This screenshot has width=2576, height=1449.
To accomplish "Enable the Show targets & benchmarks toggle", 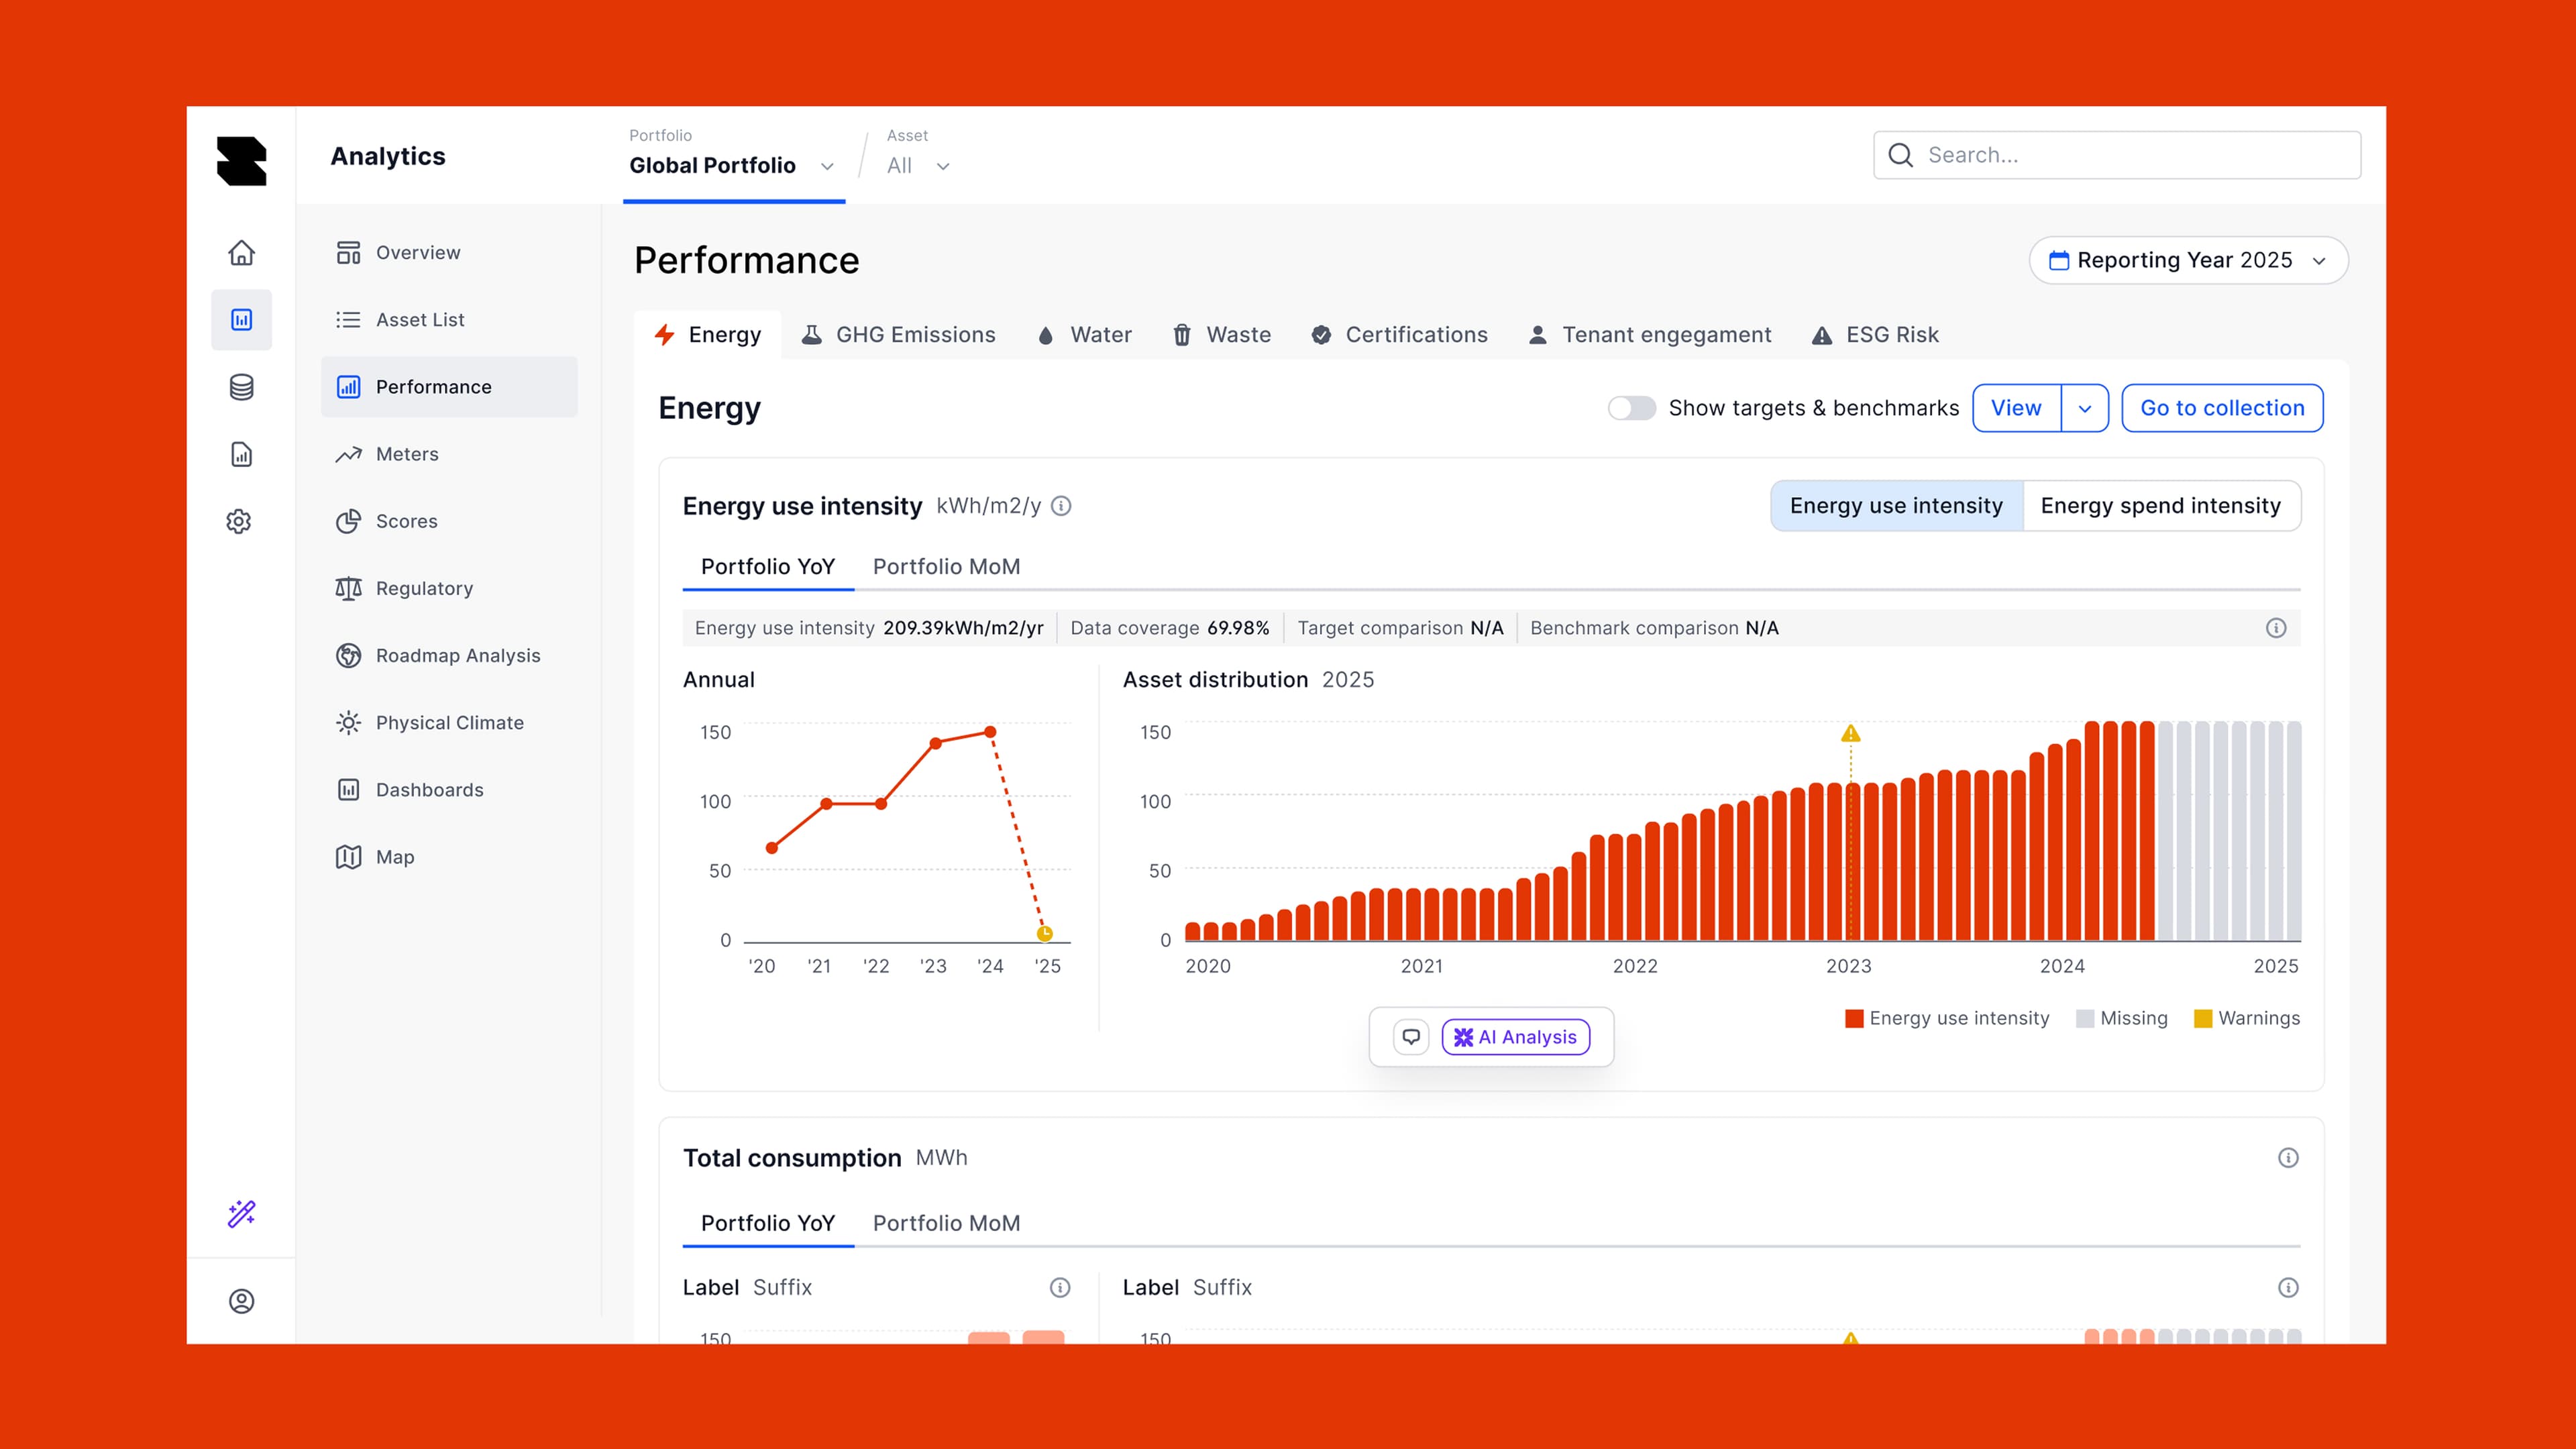I will (1631, 408).
